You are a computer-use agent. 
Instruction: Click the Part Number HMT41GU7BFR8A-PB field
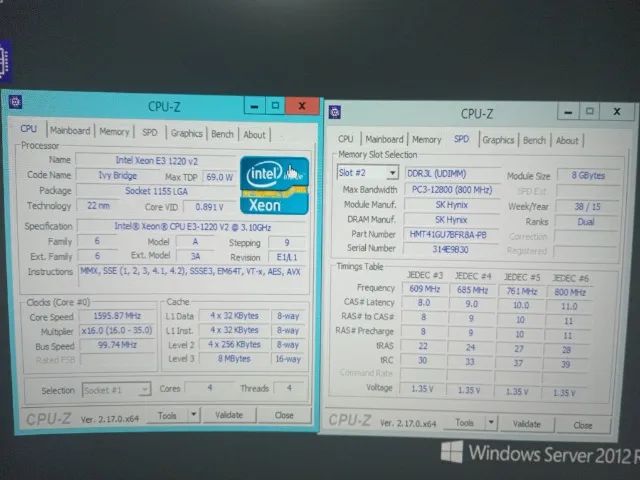[451, 235]
